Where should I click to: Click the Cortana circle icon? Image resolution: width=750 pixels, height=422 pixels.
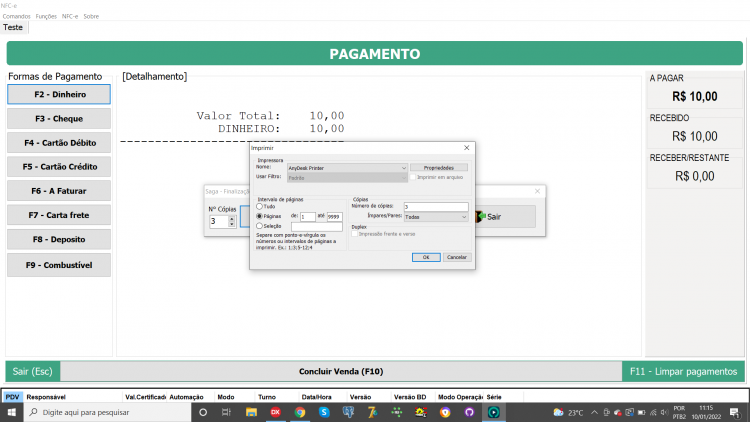pos(203,412)
